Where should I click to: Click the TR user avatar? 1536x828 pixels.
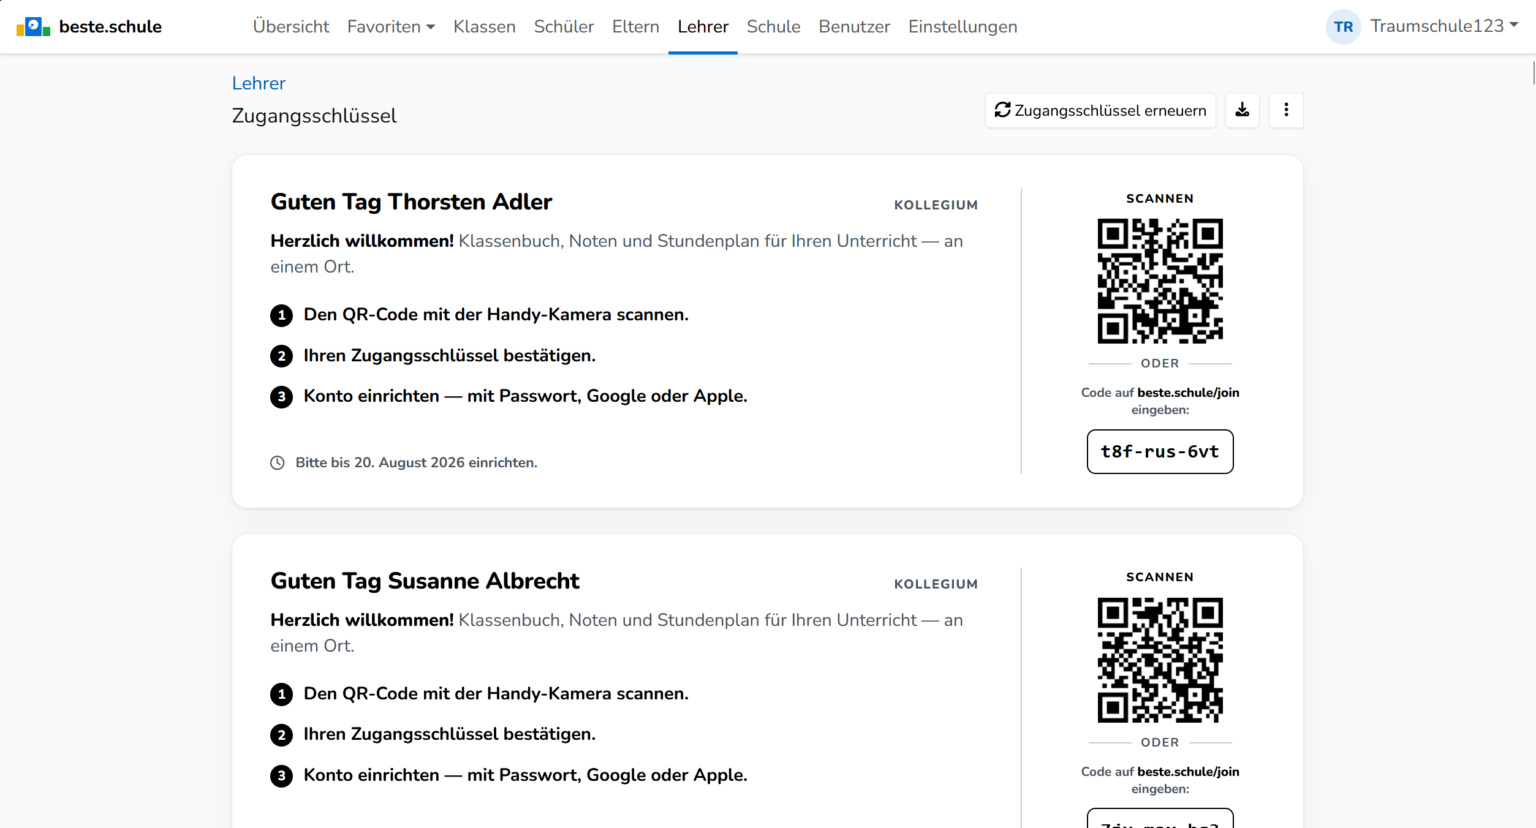(x=1343, y=27)
